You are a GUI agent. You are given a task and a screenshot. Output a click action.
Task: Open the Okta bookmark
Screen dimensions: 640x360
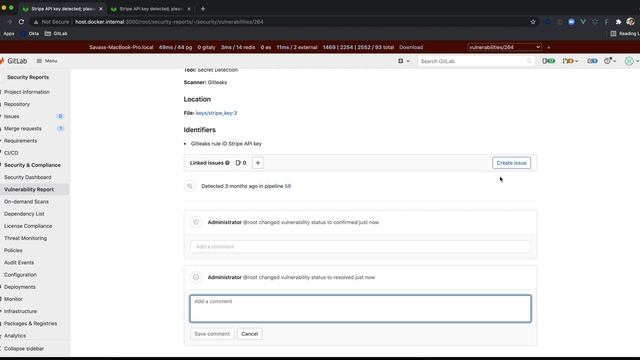pyautogui.click(x=30, y=33)
